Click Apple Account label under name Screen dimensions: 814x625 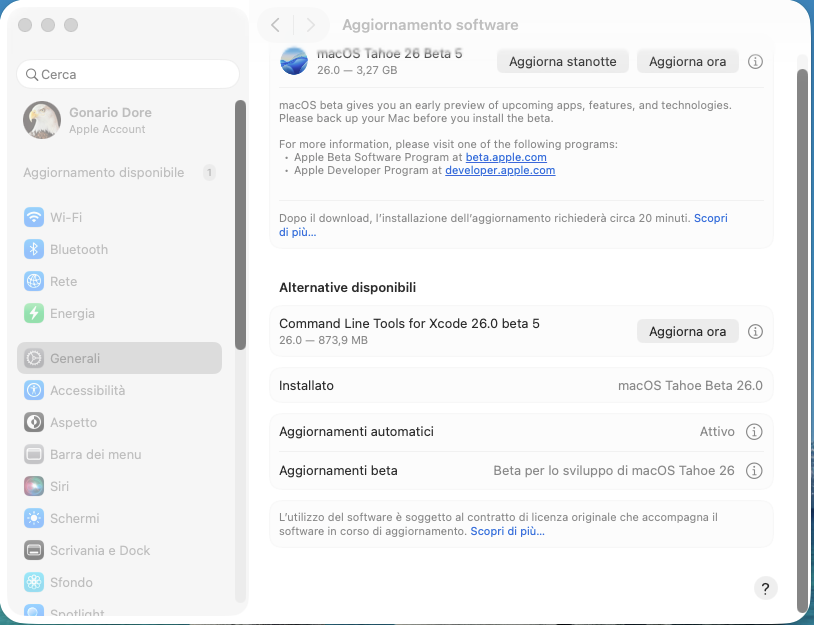click(x=107, y=129)
